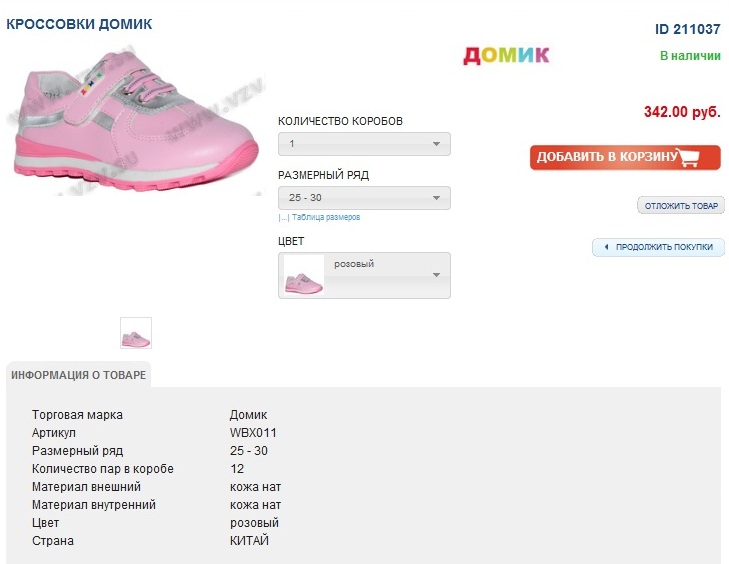Click the Кроссовки Домик product title

point(80,23)
